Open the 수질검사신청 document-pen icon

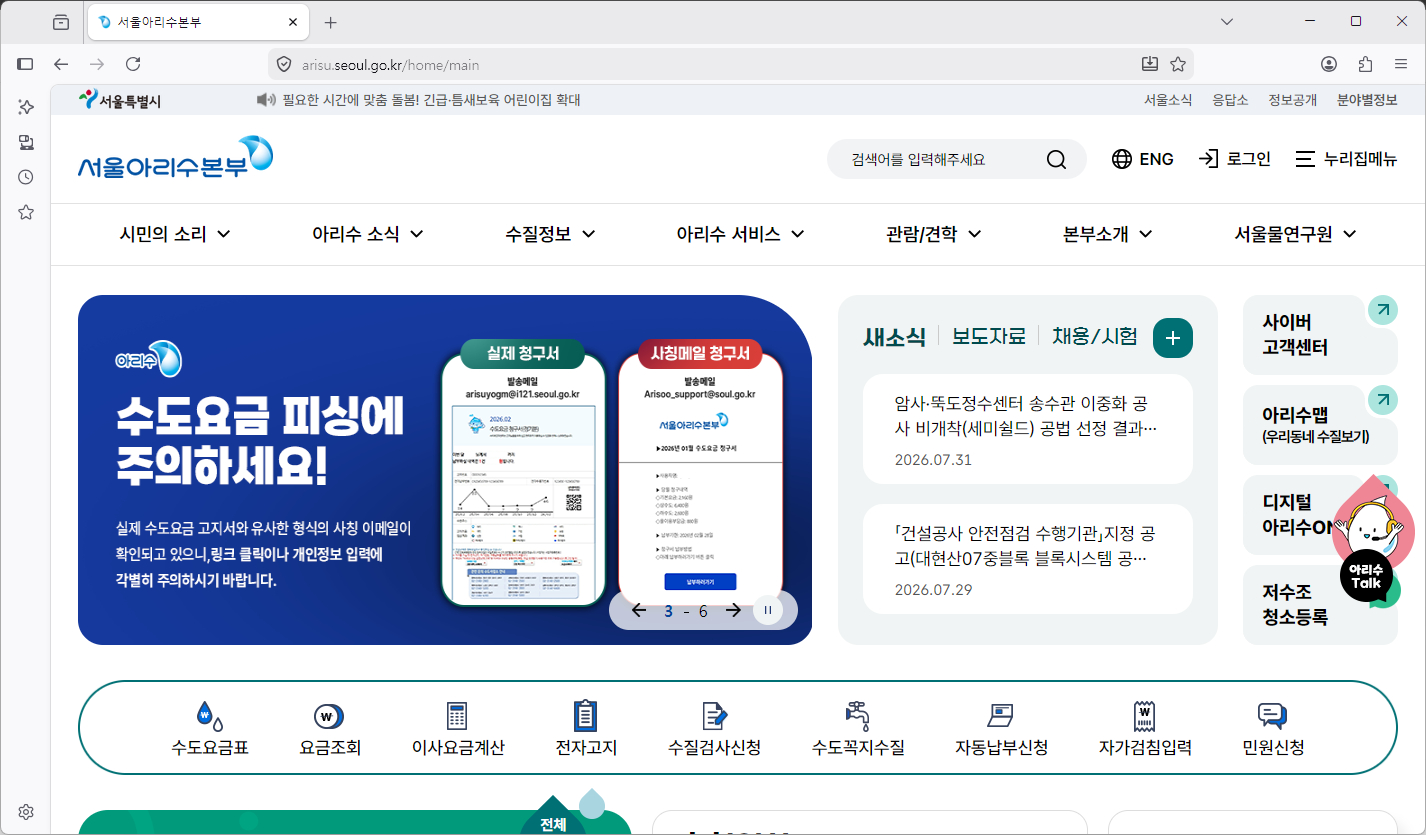coord(714,716)
